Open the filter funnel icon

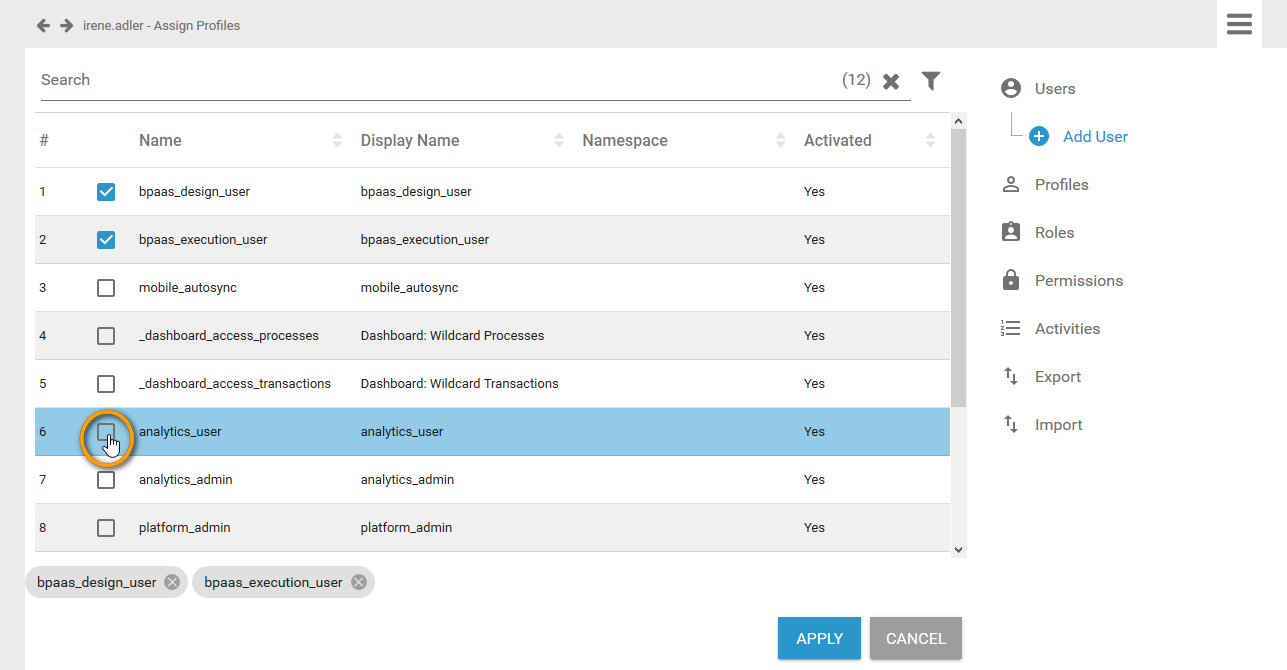[931, 81]
